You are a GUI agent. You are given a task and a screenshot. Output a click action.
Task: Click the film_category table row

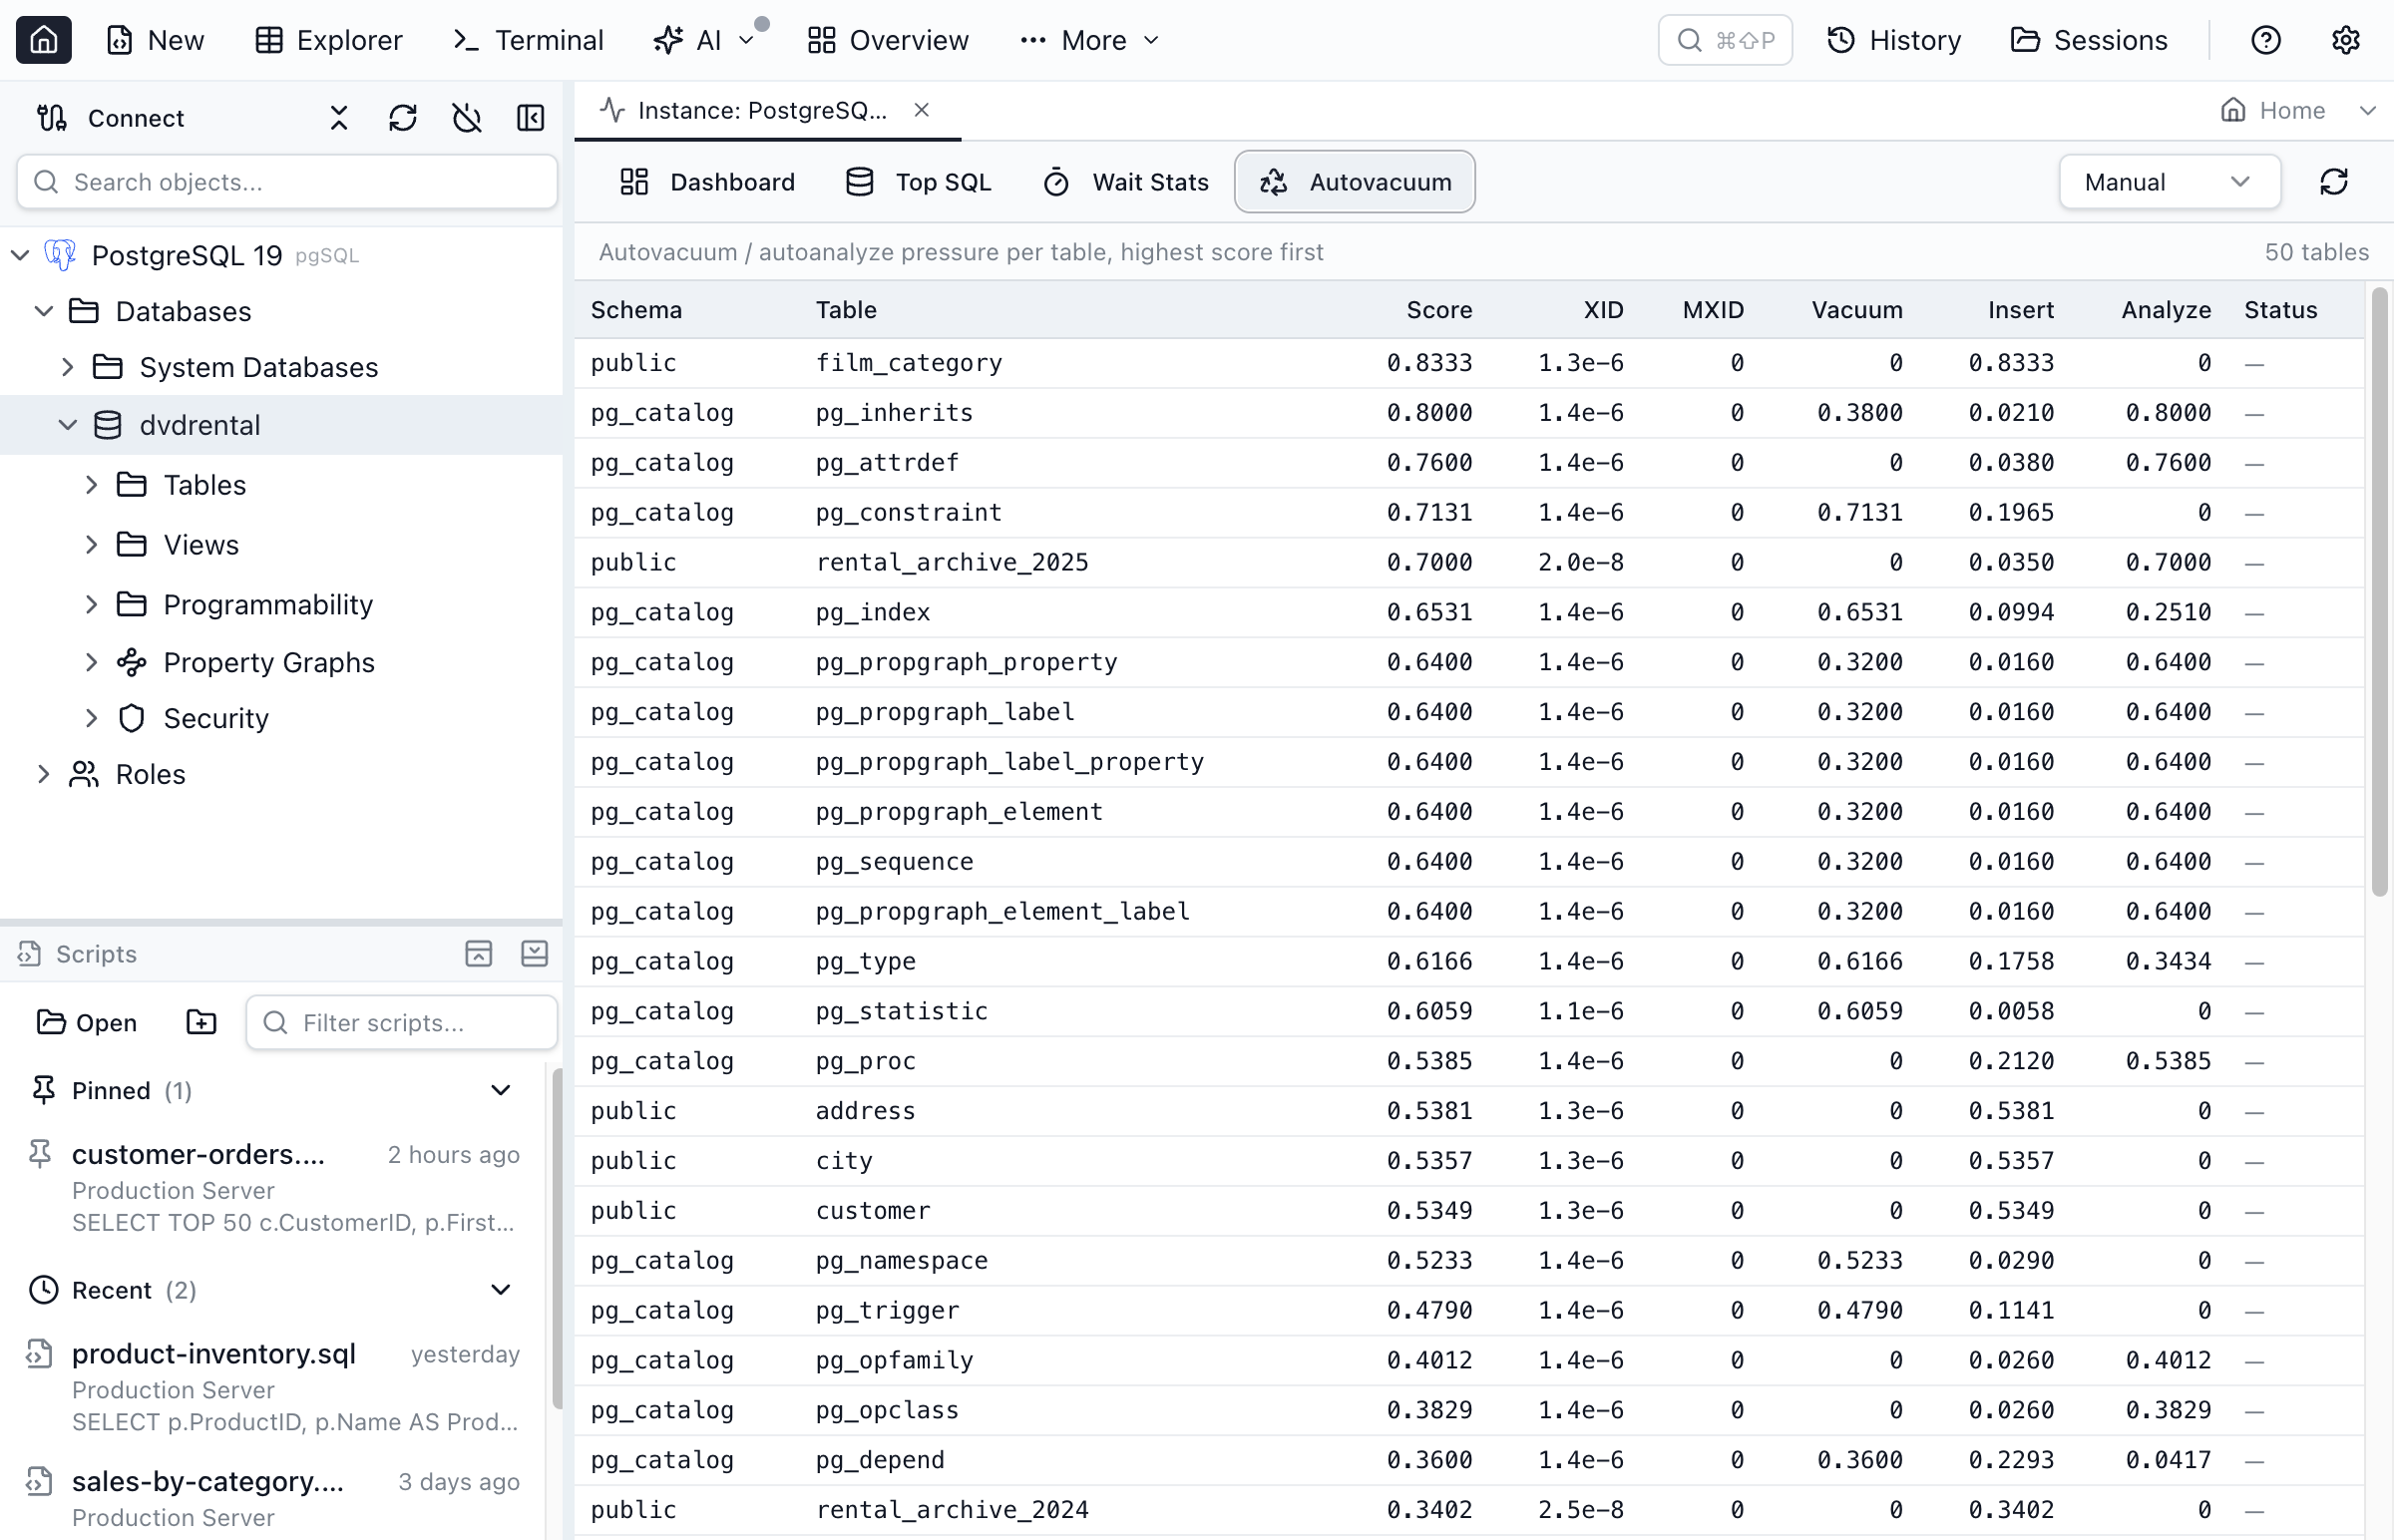pyautogui.click(x=1469, y=363)
